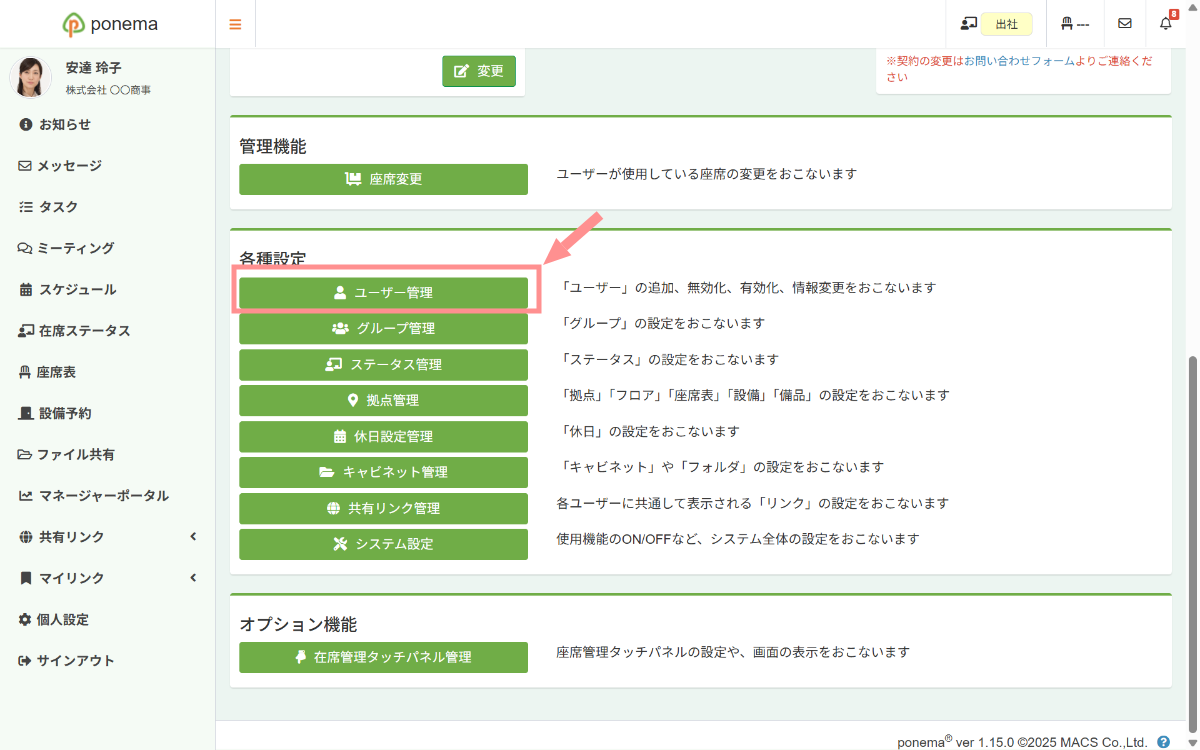Click the green 変更 button
Image resolution: width=1200 pixels, height=750 pixels.
pos(479,71)
